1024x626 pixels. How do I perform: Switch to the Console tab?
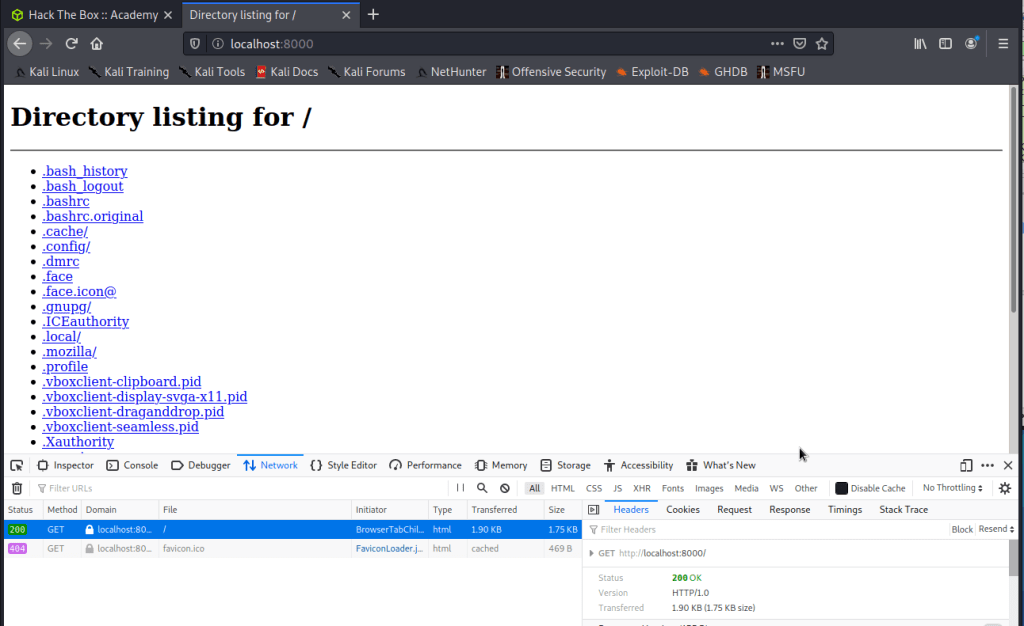132,466
